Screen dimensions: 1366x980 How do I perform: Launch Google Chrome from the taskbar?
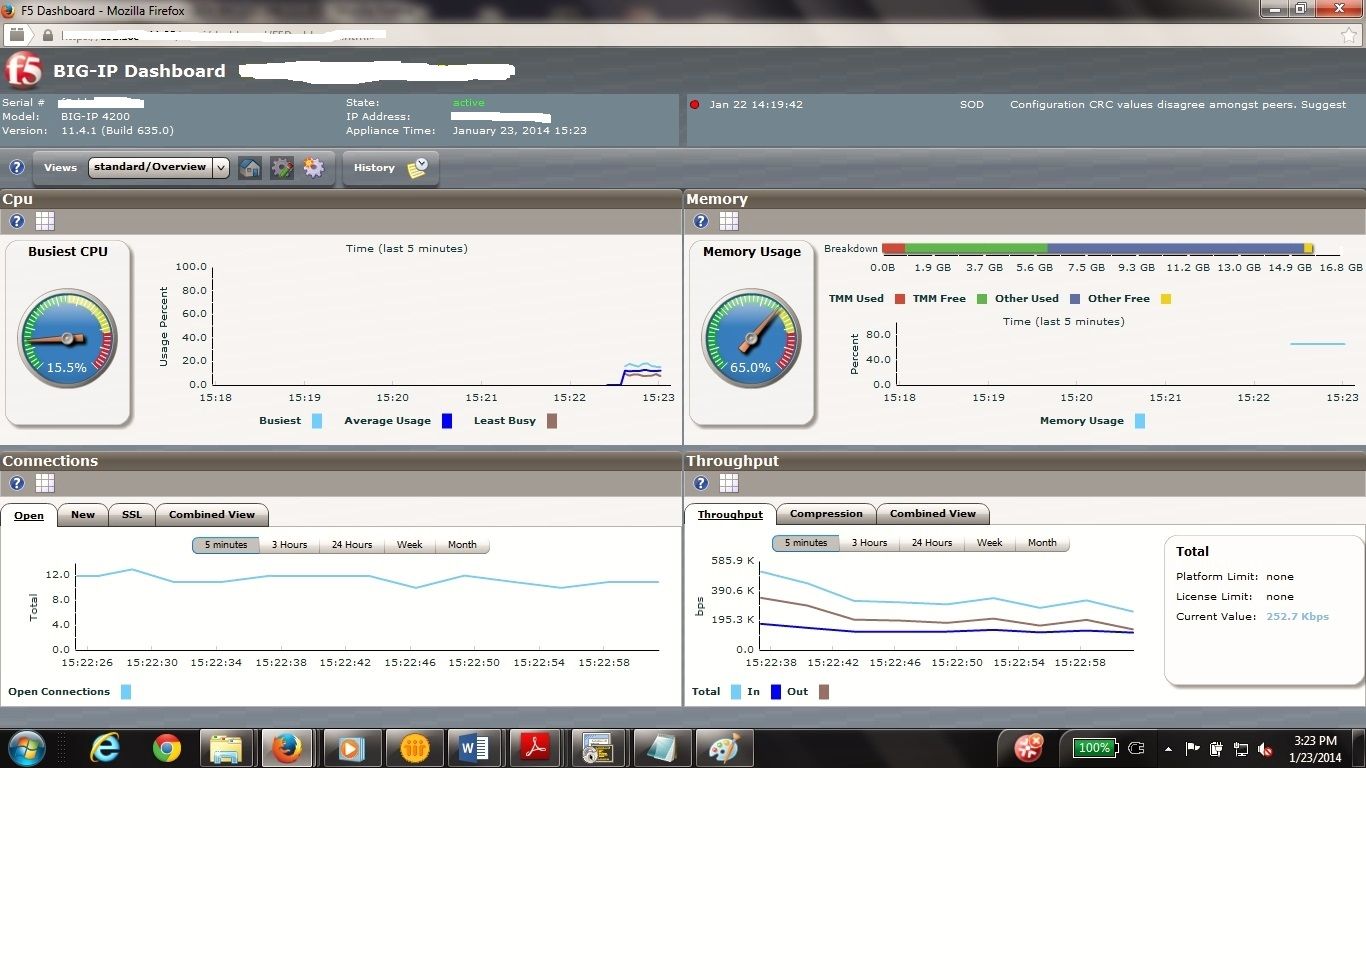pyautogui.click(x=166, y=748)
